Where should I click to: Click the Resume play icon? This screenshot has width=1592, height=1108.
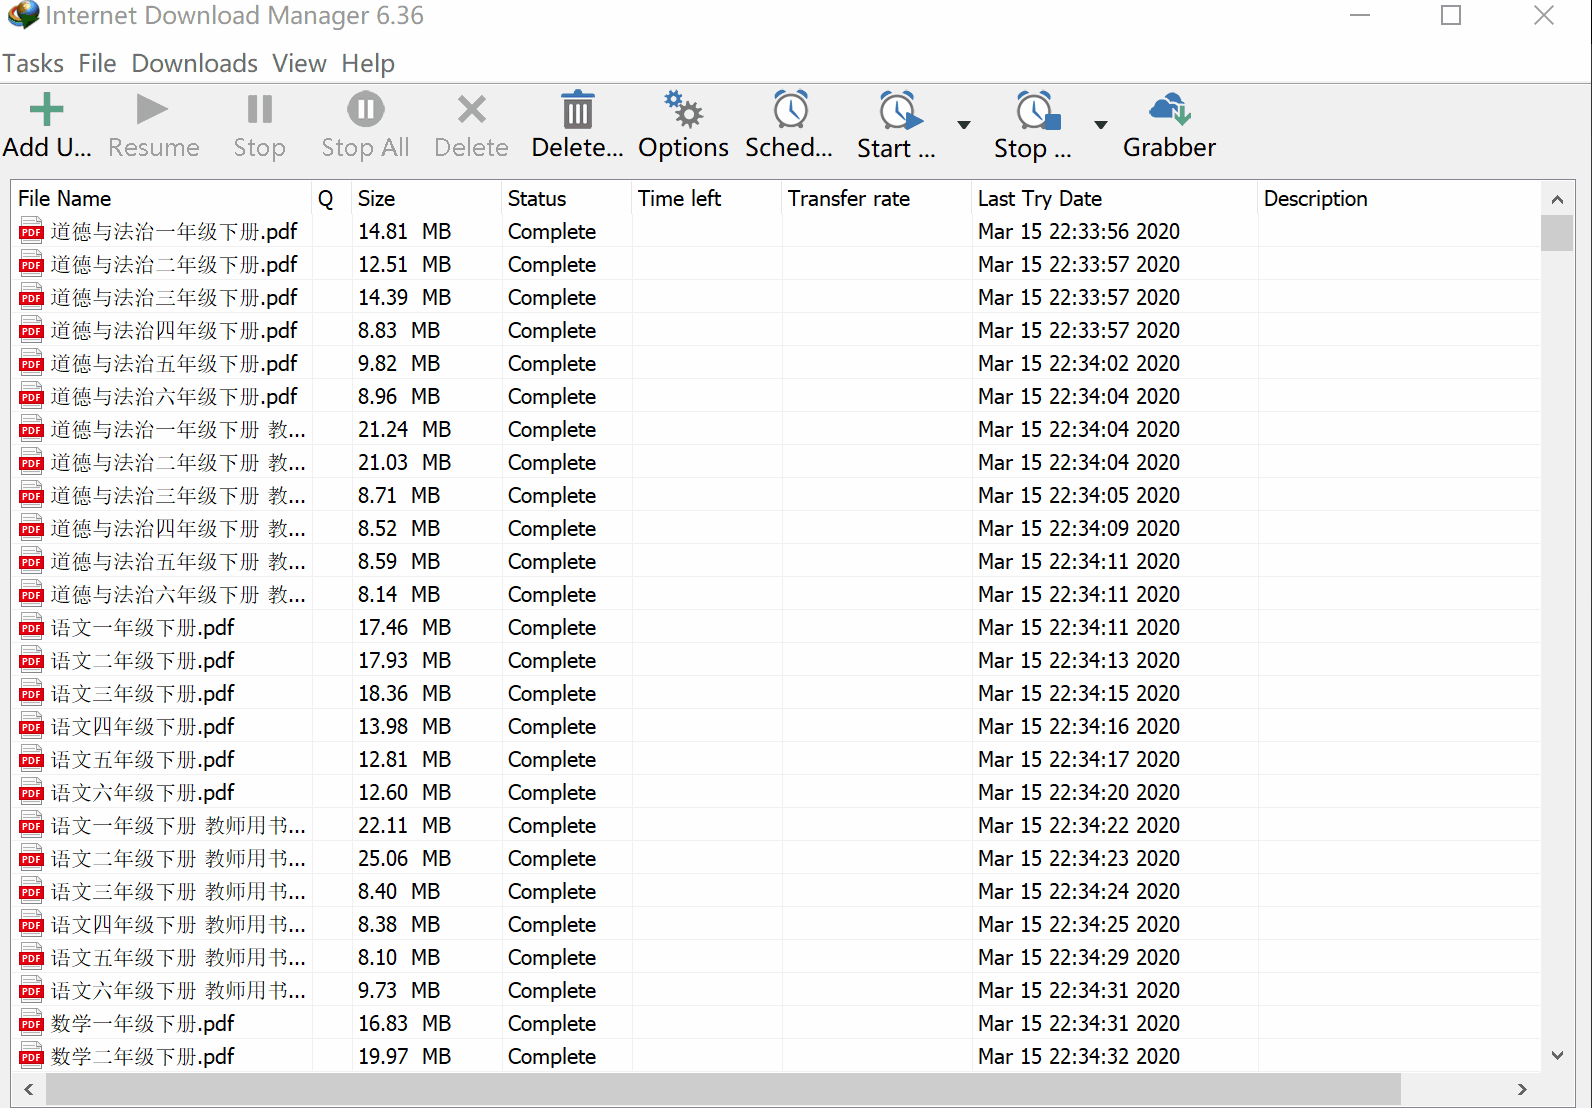click(152, 109)
